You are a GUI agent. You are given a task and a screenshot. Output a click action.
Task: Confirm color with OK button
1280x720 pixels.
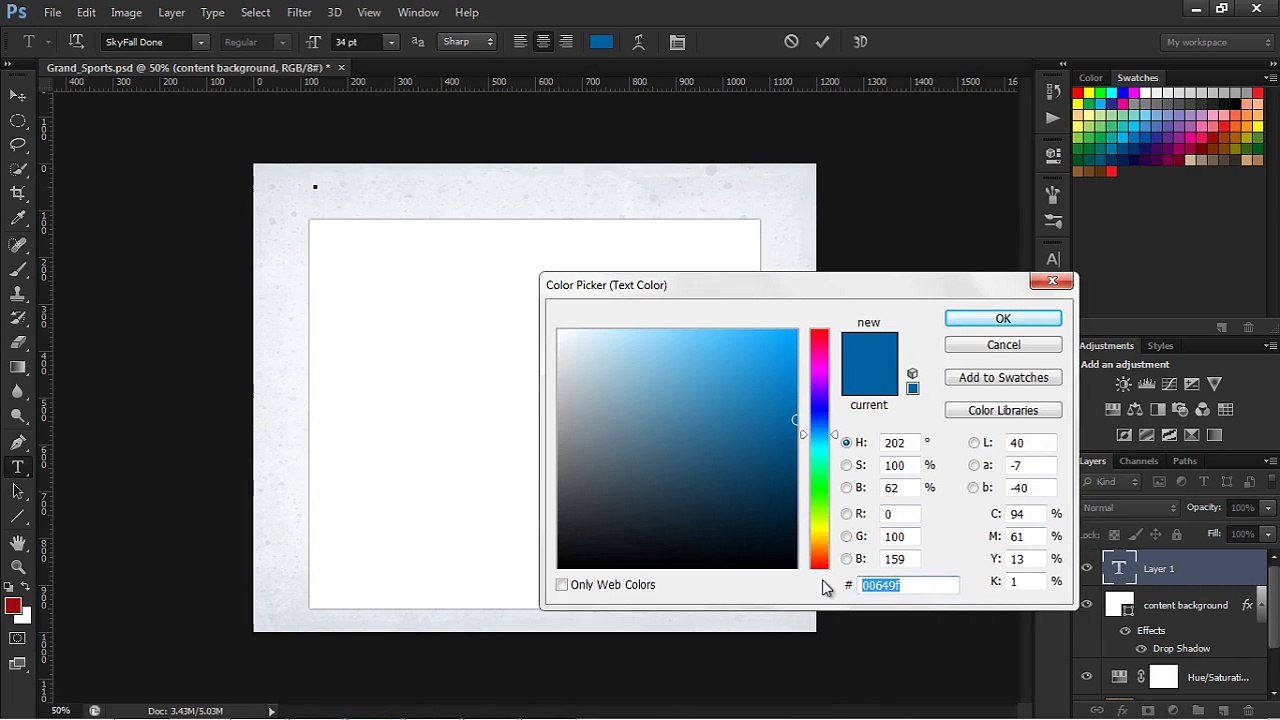tap(1003, 319)
